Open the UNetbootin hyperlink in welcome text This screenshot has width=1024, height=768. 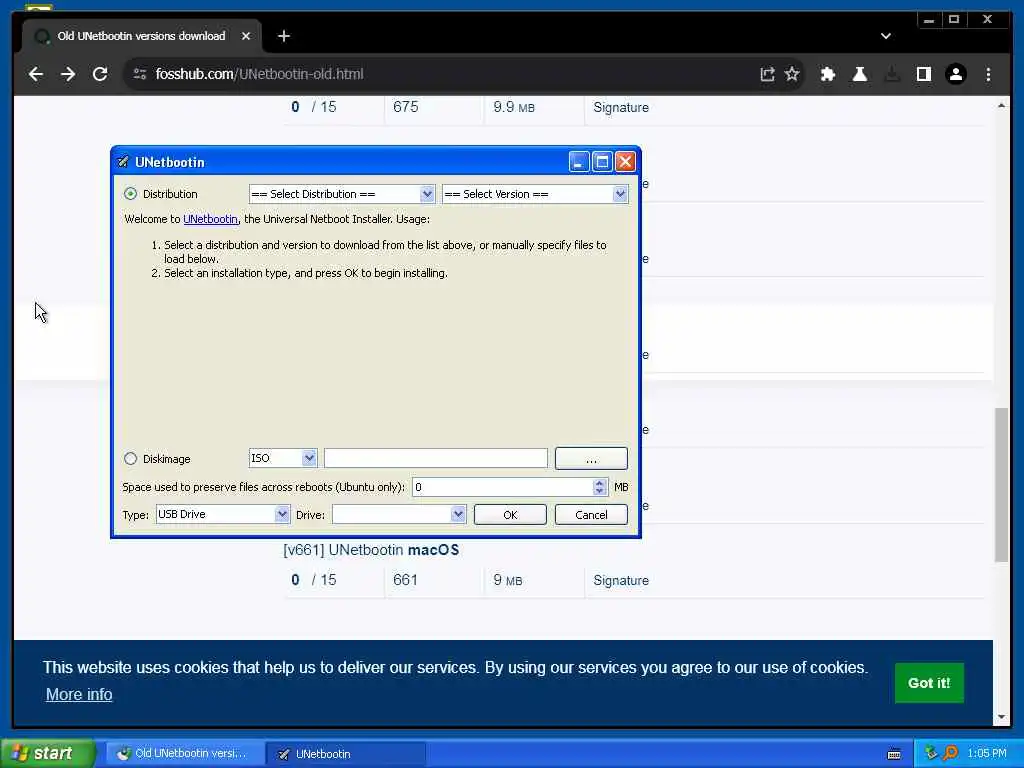210,219
